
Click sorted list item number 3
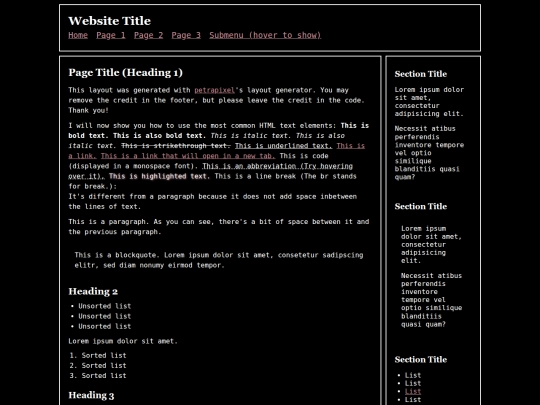point(104,376)
